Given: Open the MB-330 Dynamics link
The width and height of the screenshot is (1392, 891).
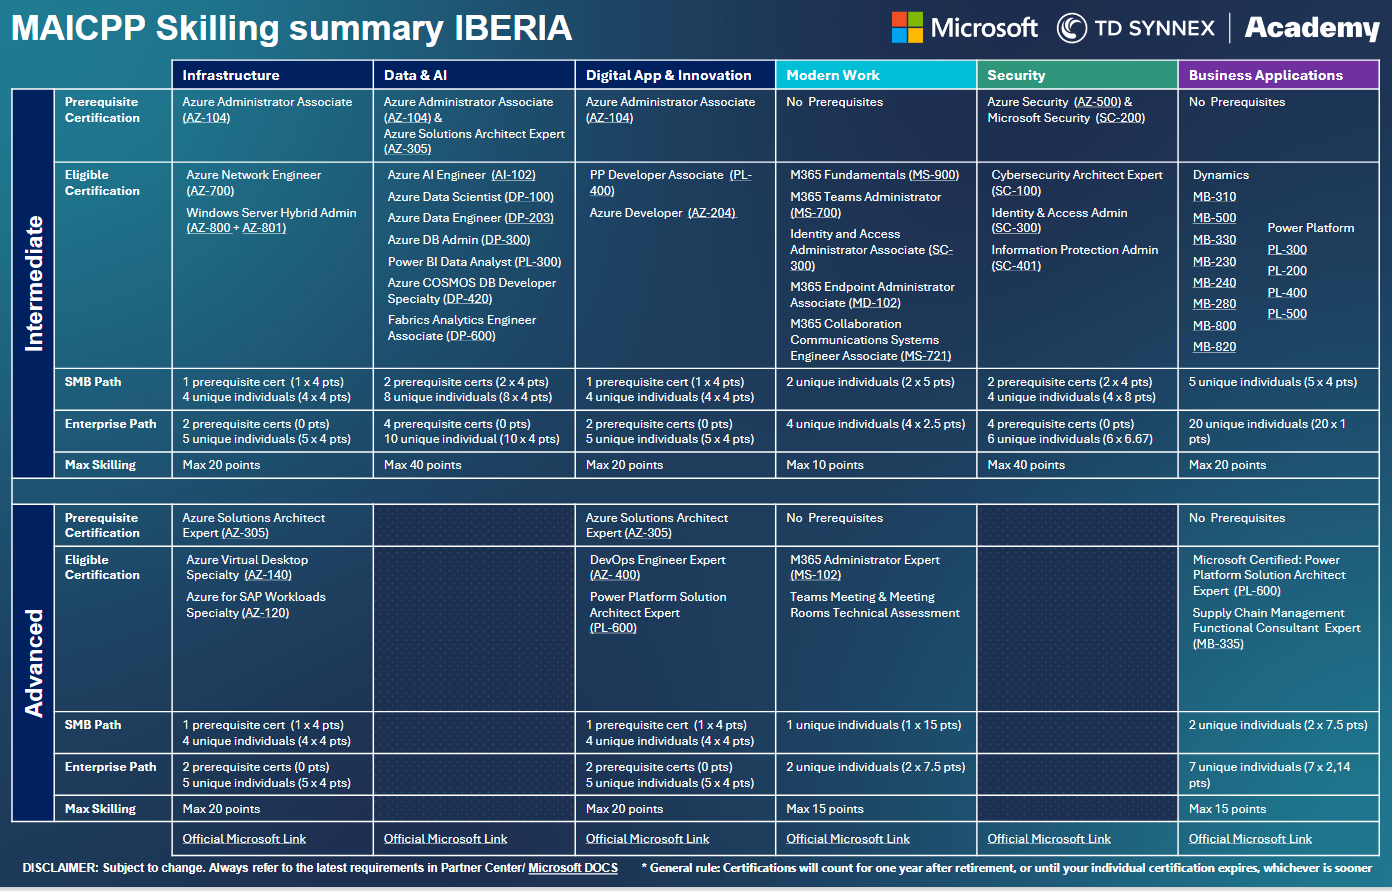Looking at the screenshot, I should [1214, 240].
